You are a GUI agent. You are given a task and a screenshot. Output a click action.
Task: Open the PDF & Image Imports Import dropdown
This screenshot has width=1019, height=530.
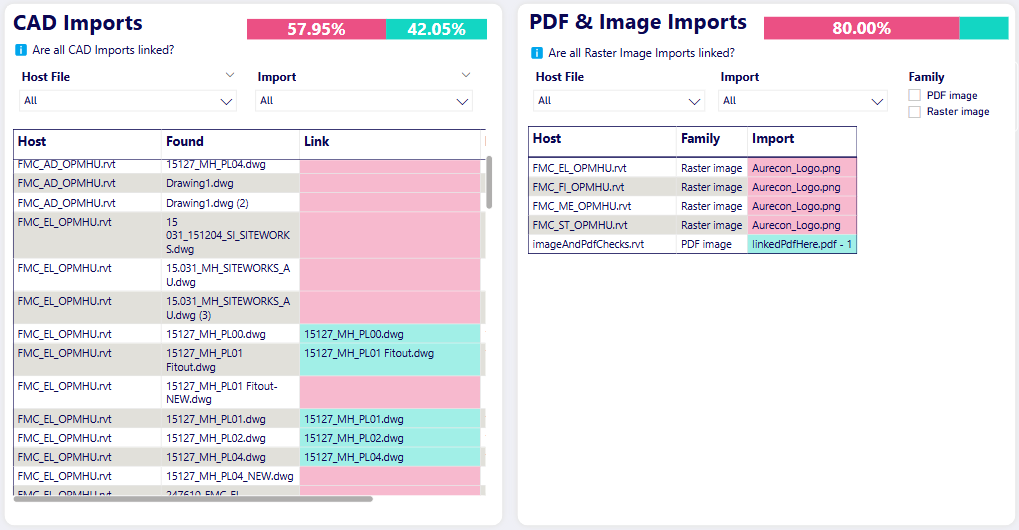(x=803, y=101)
